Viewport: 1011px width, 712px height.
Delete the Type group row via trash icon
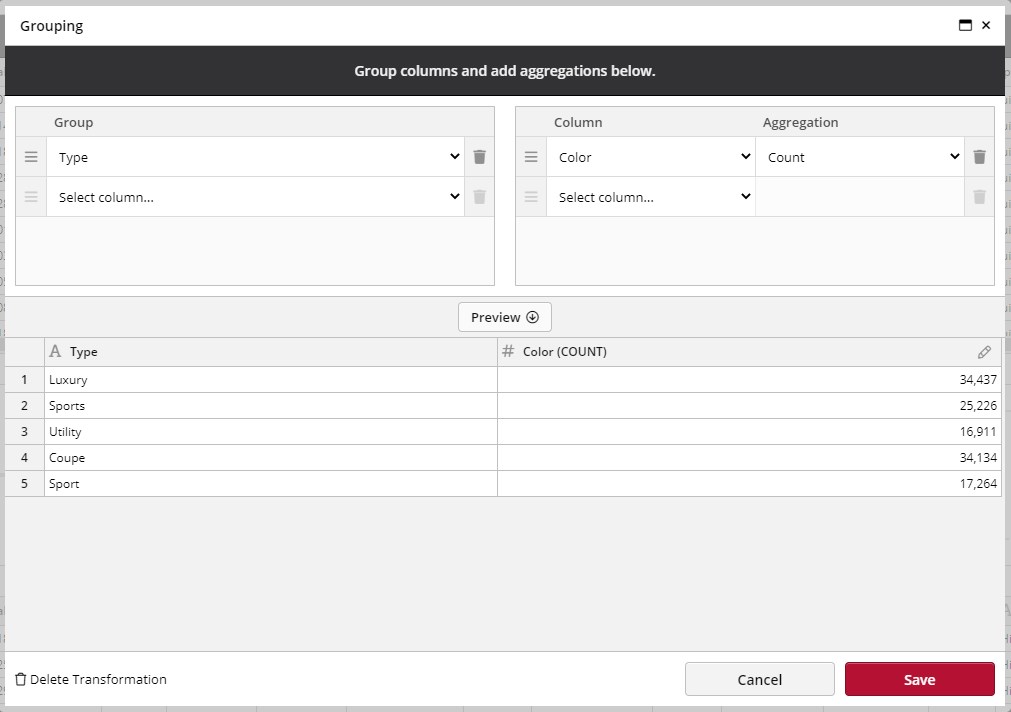click(479, 156)
